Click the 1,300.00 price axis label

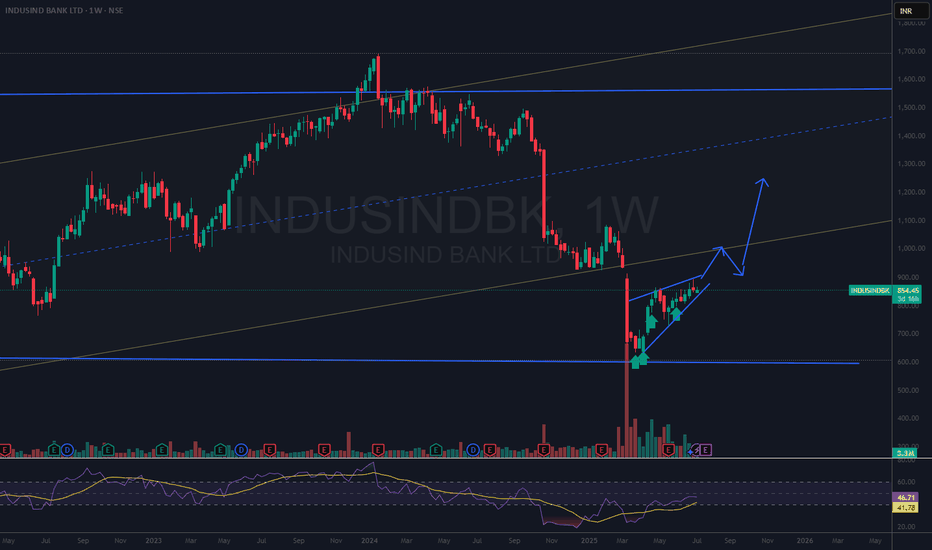pos(911,164)
